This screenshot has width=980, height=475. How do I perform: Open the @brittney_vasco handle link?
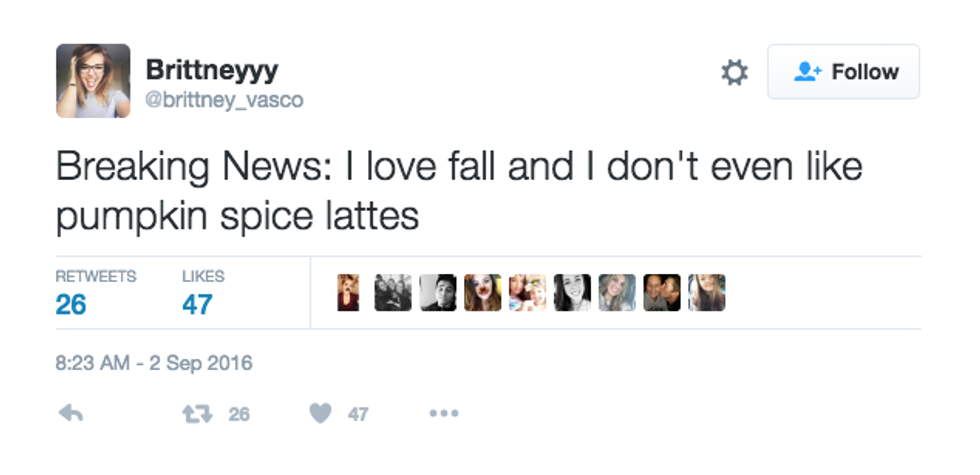point(224,100)
